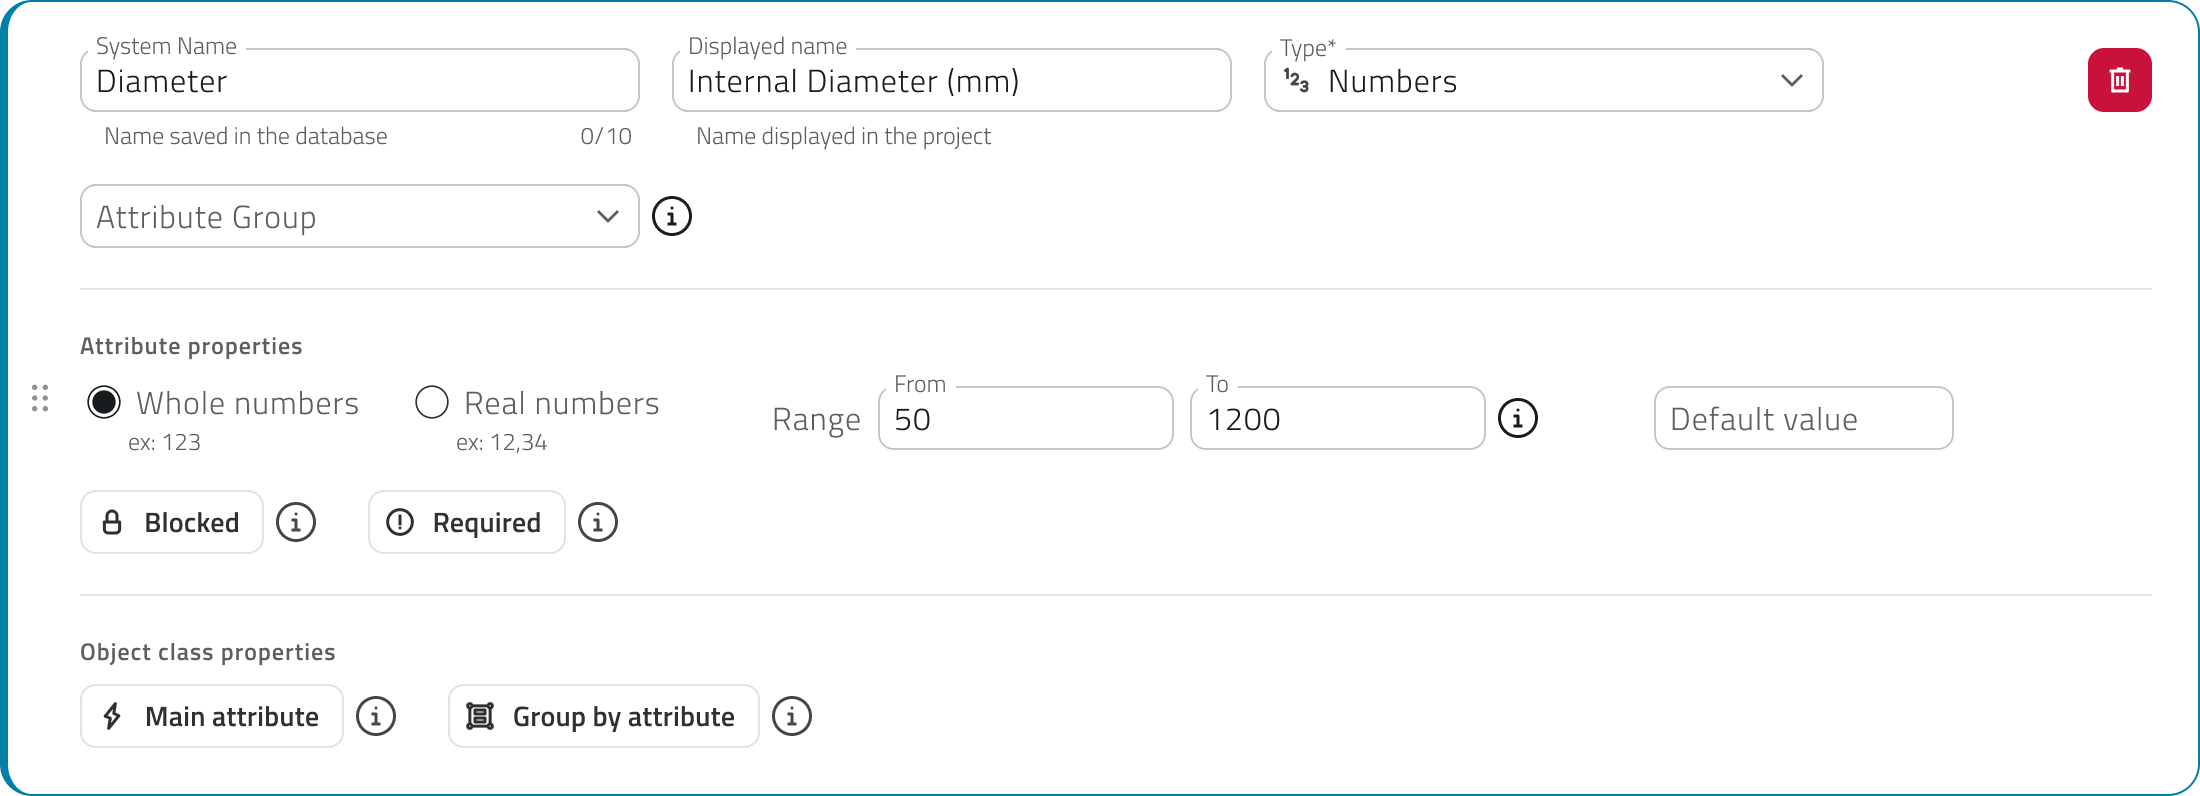
Task: Click the drag handle beside Whole numbers
Action: pyautogui.click(x=41, y=399)
